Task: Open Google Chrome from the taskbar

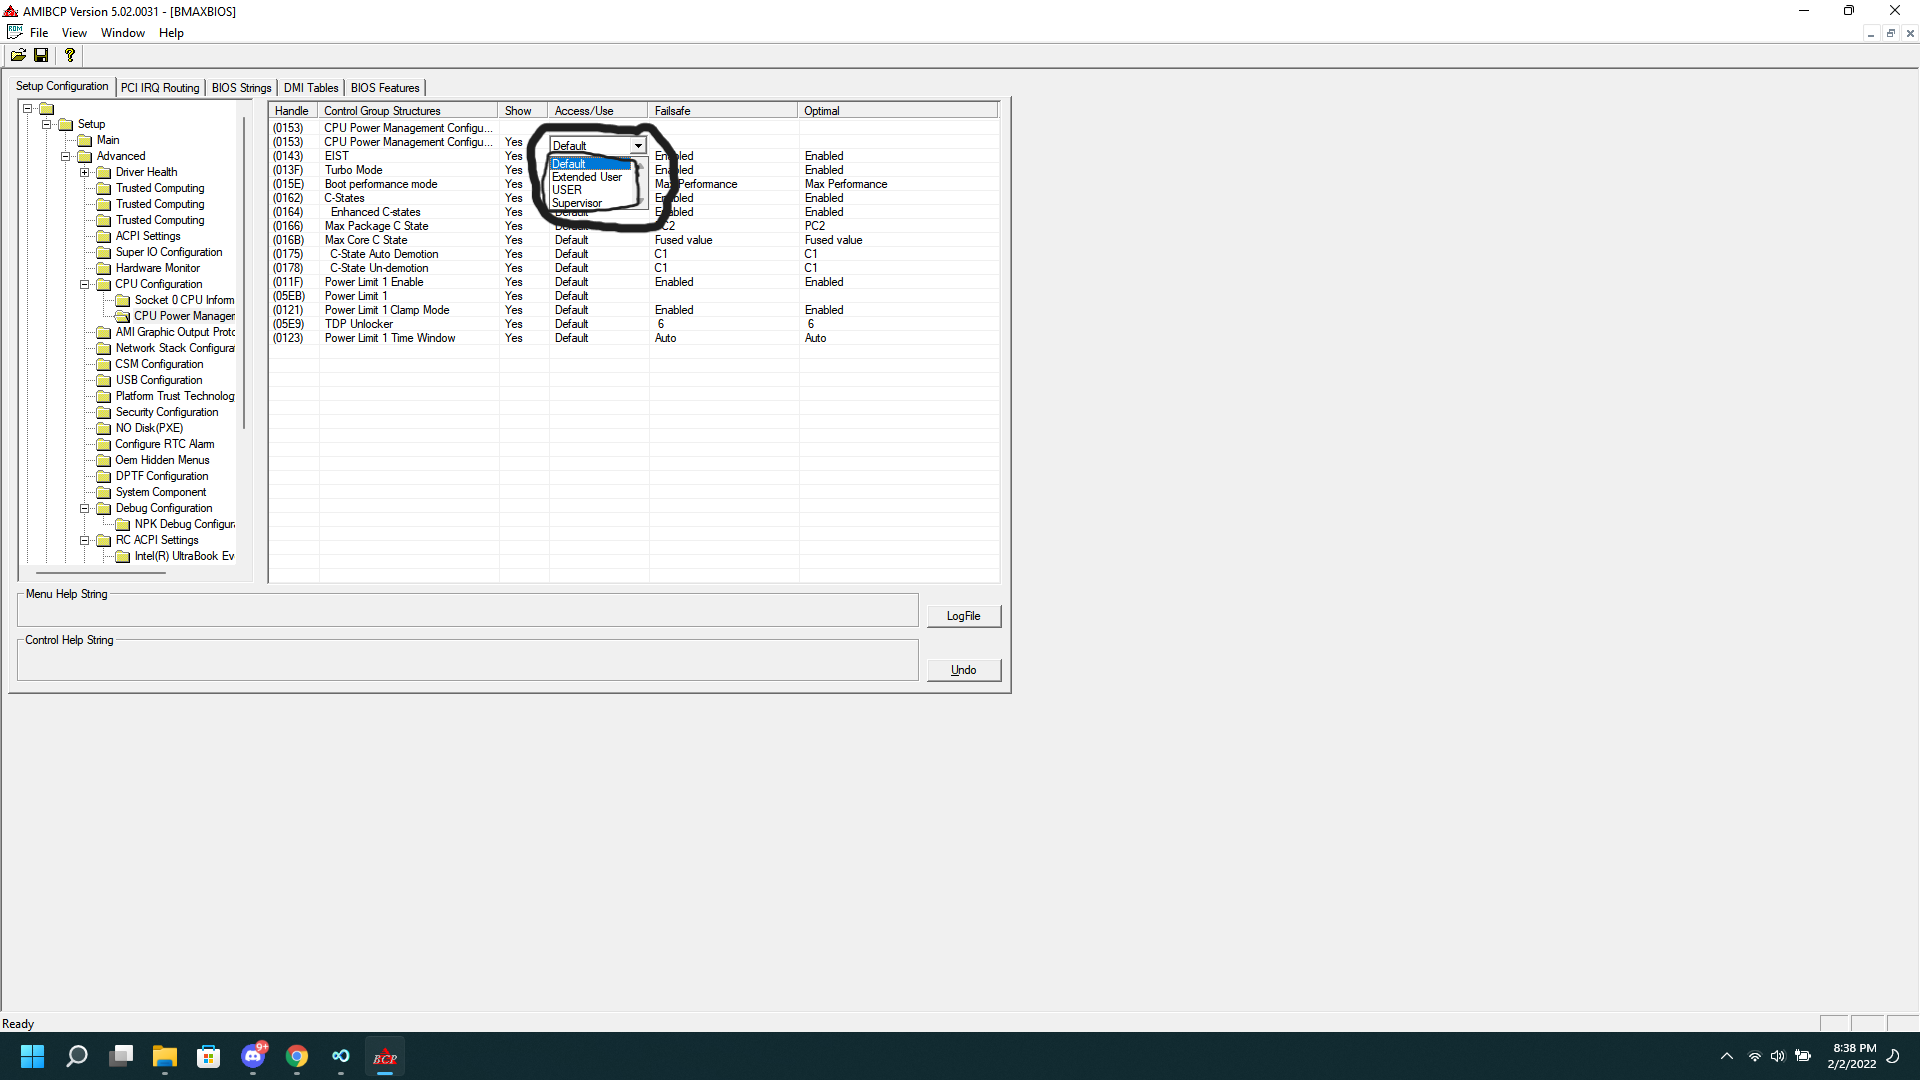Action: point(297,1056)
